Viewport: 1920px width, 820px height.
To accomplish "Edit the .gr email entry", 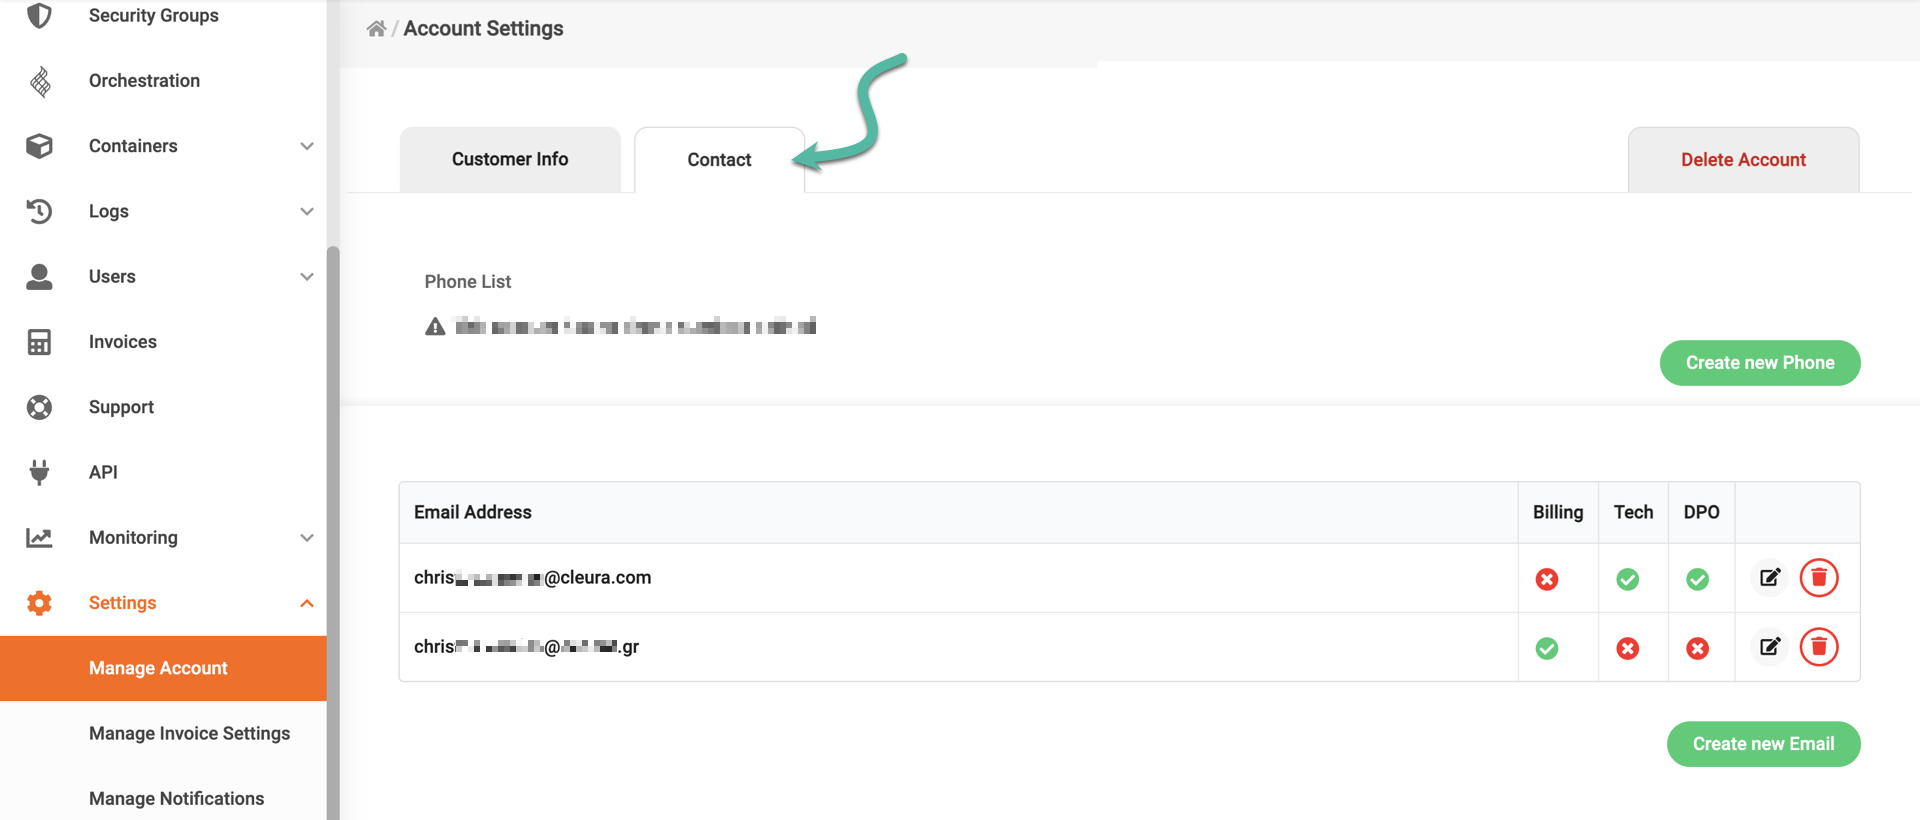I will click(1769, 647).
